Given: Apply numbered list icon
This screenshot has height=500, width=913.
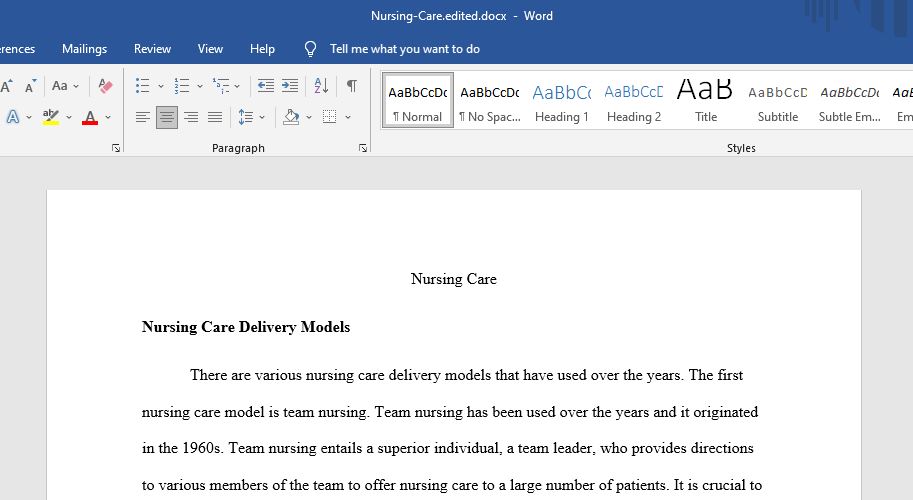Looking at the screenshot, I should [182, 86].
